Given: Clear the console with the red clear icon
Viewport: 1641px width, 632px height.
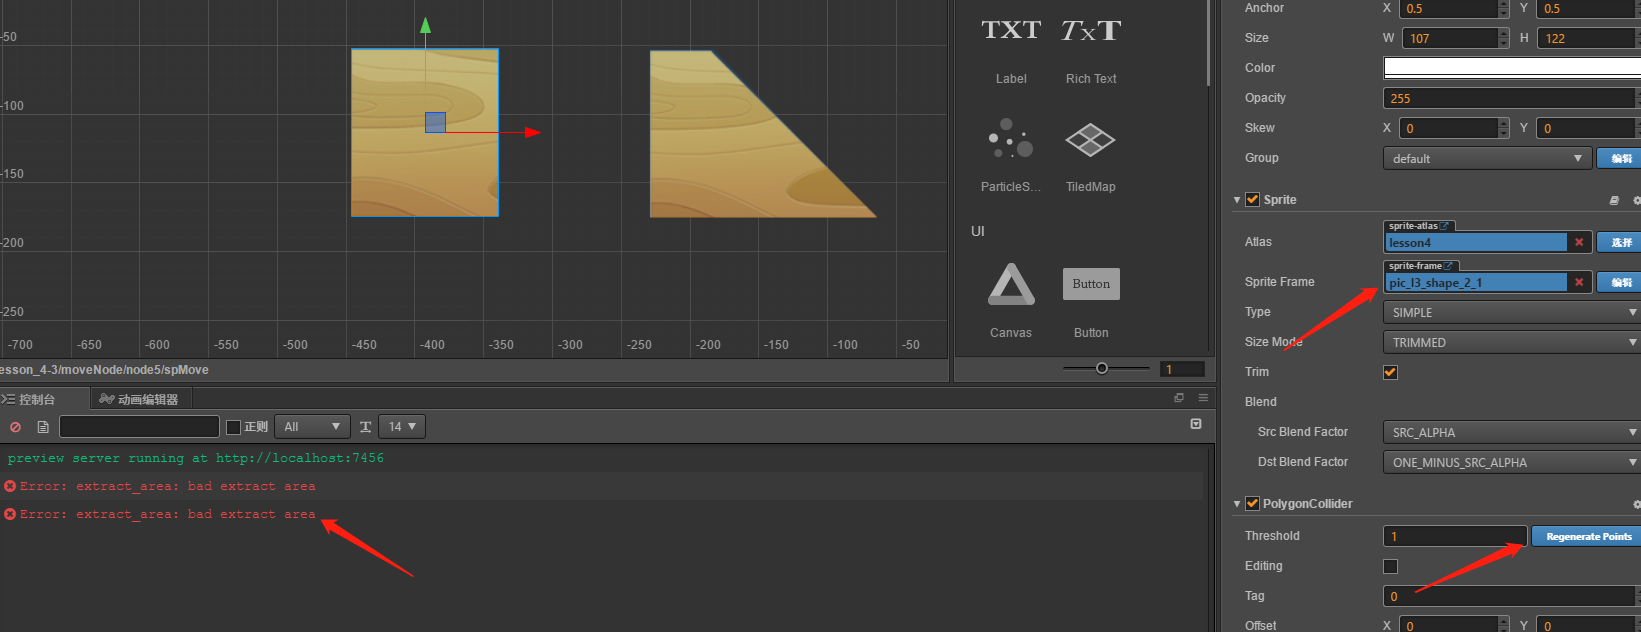Looking at the screenshot, I should click(x=15, y=427).
